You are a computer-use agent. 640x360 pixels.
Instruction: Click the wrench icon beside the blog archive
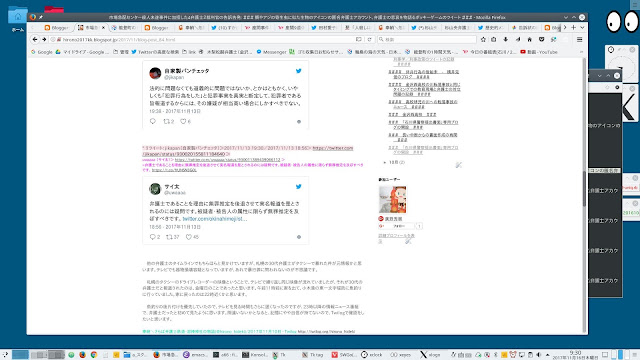pos(458,165)
